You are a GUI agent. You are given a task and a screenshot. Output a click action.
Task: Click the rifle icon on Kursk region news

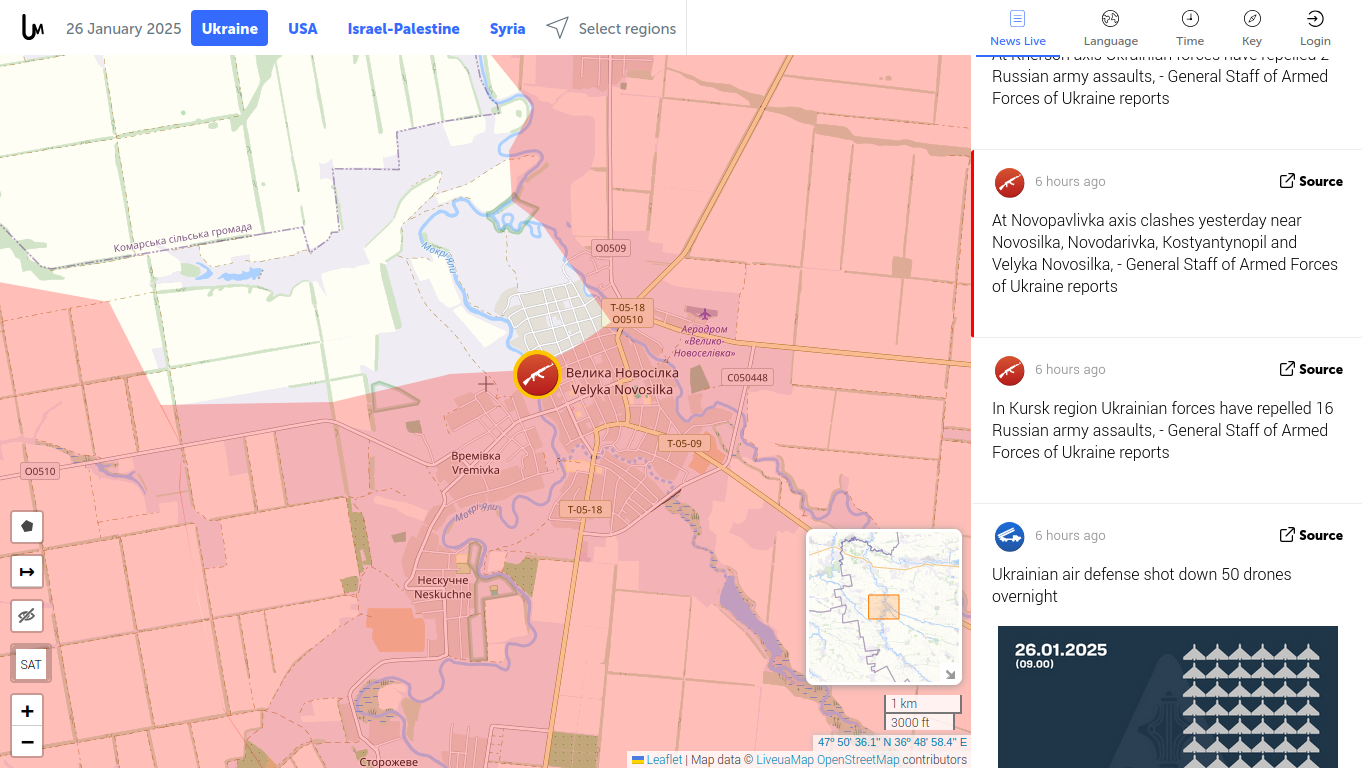pos(1010,370)
